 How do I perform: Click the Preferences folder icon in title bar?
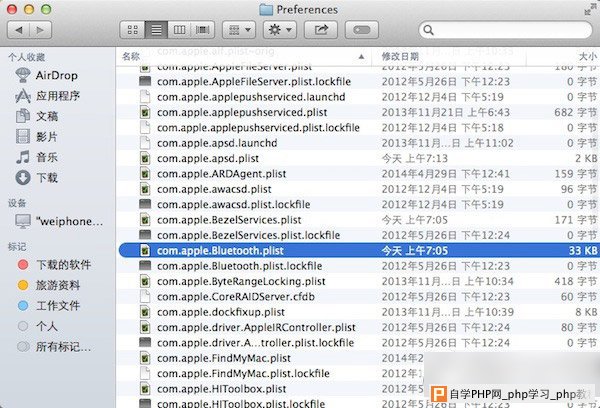tap(266, 10)
